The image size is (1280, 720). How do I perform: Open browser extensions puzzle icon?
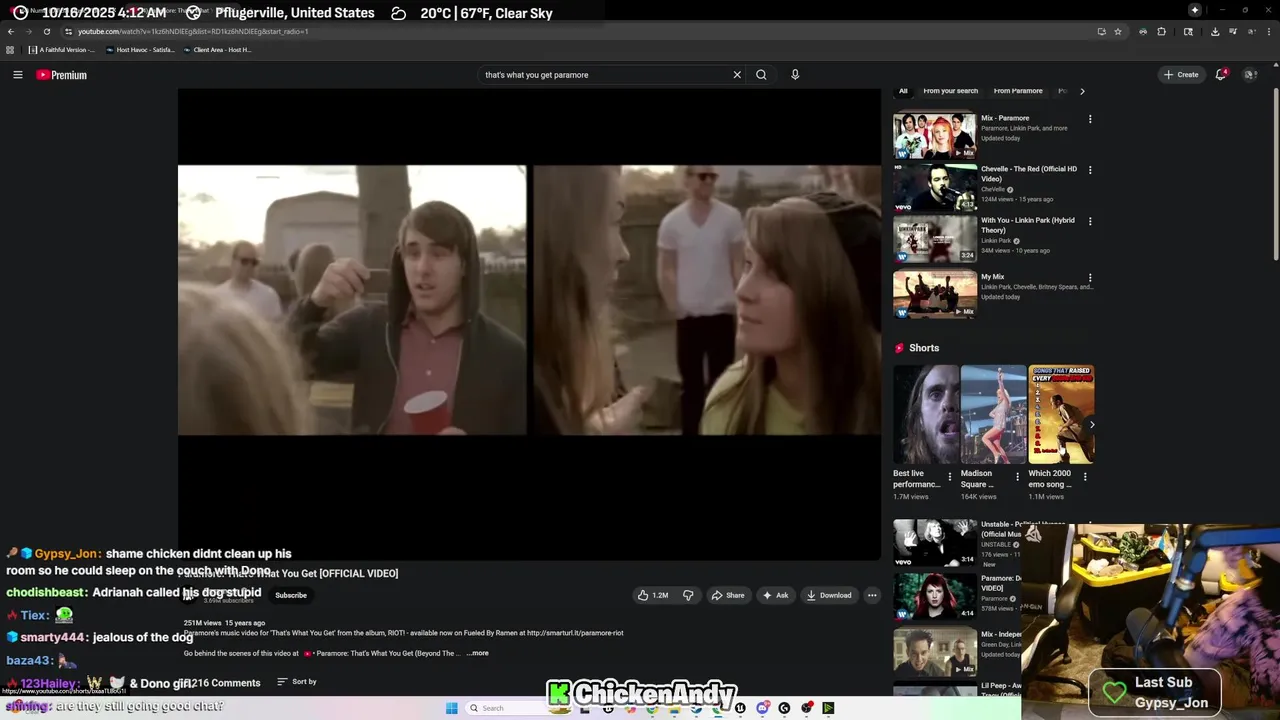(1162, 31)
